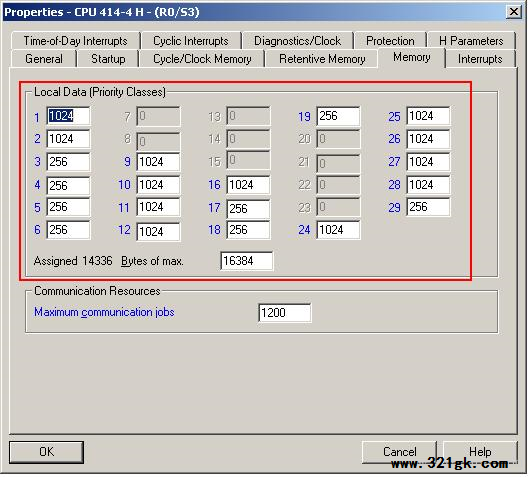Click priority class 5 field
528x477 pixels.
pyautogui.click(x=68, y=207)
